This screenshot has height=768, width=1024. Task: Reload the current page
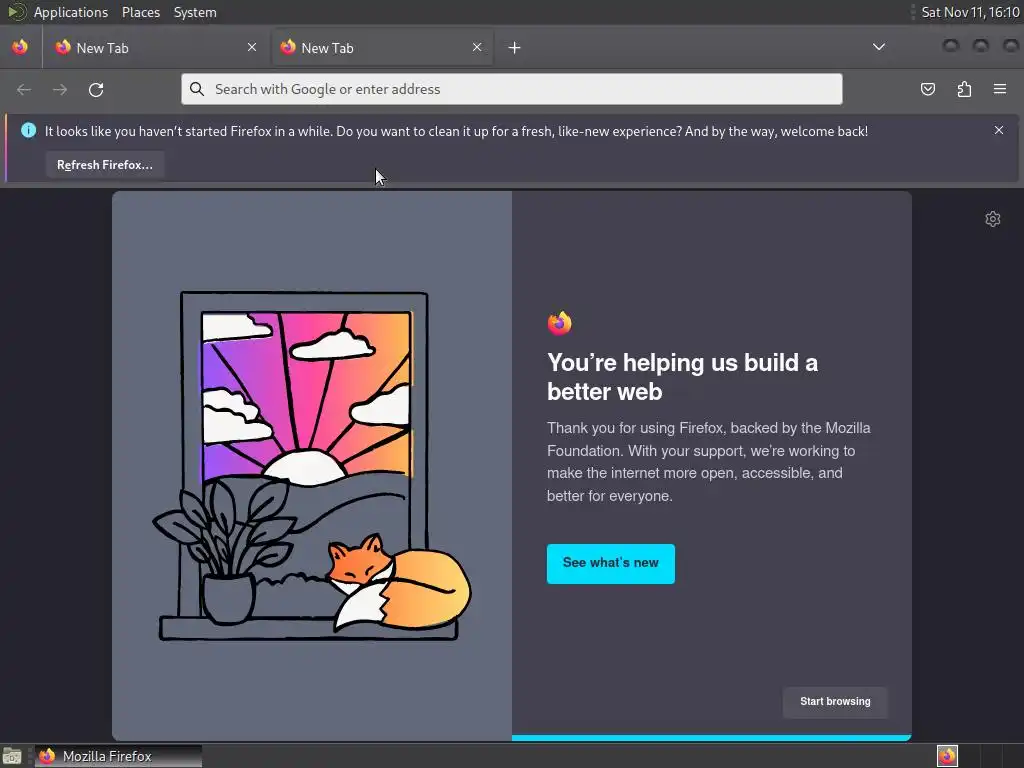pos(96,89)
